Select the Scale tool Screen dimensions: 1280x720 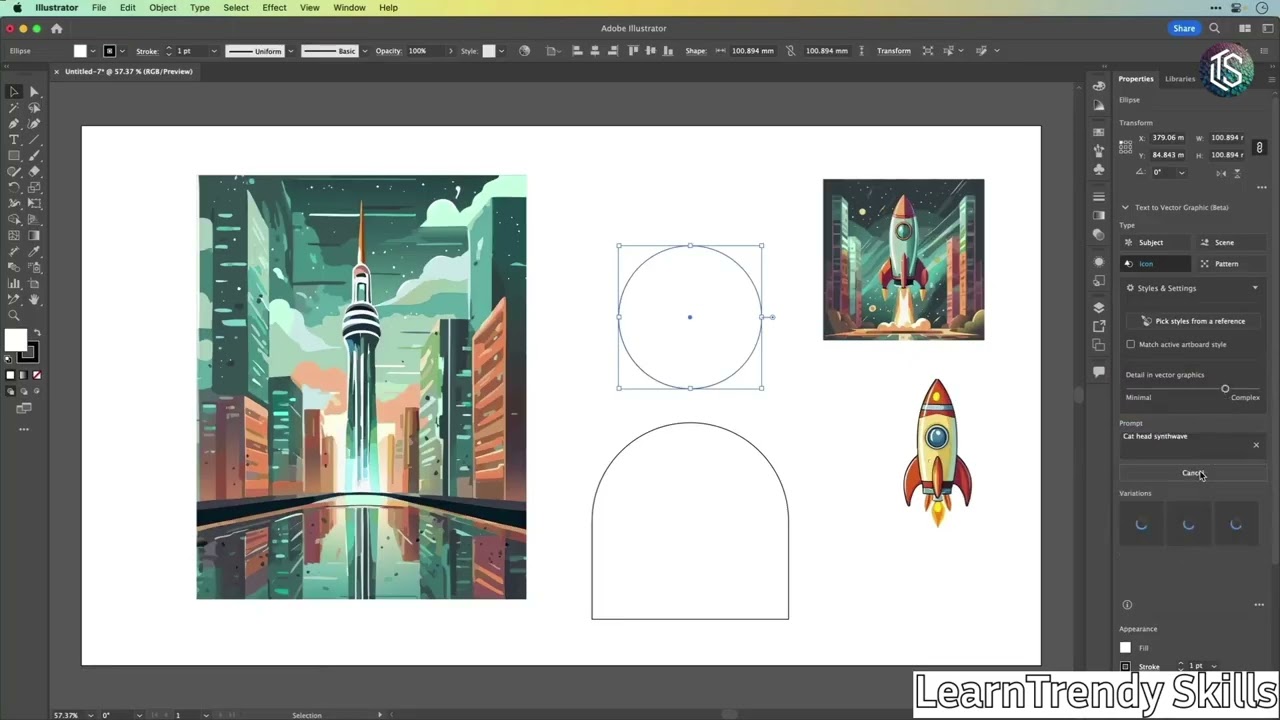[x=34, y=187]
